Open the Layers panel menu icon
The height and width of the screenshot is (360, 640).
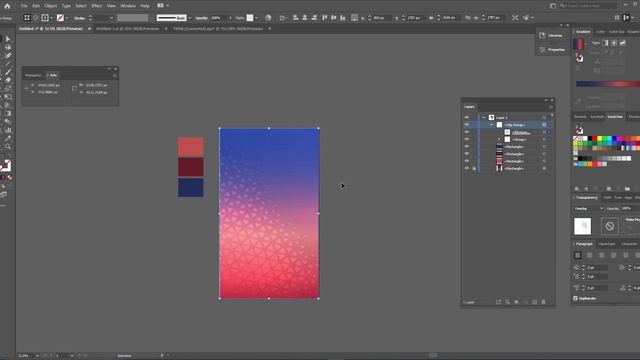[551, 107]
